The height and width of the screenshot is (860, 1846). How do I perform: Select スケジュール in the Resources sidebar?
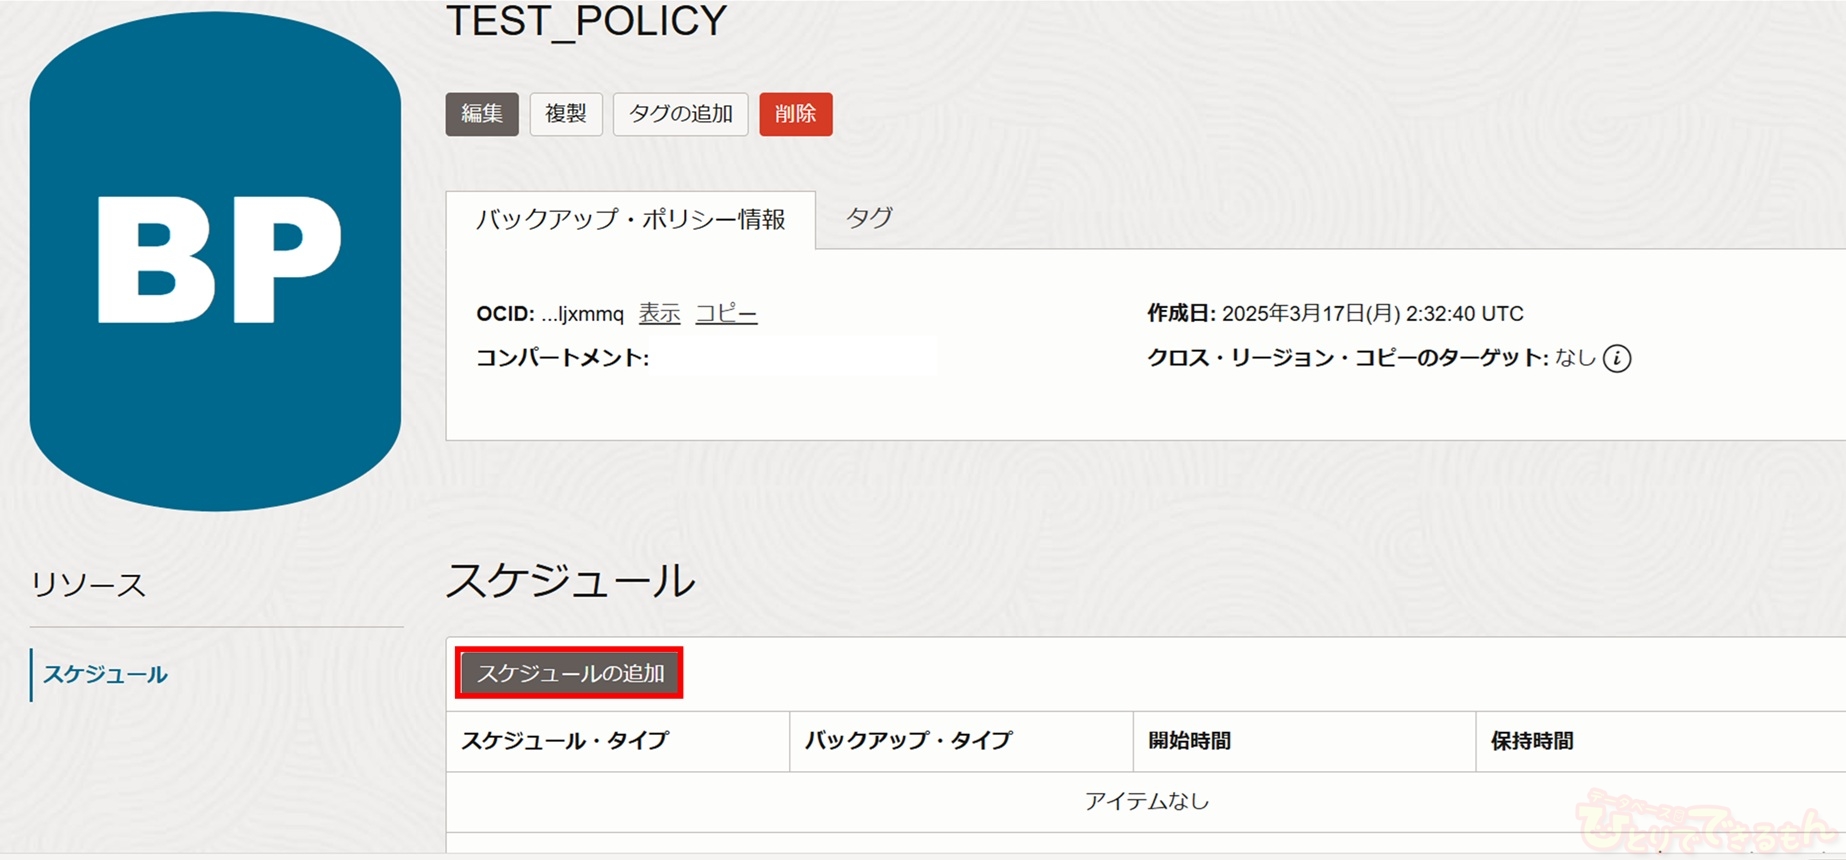(105, 675)
